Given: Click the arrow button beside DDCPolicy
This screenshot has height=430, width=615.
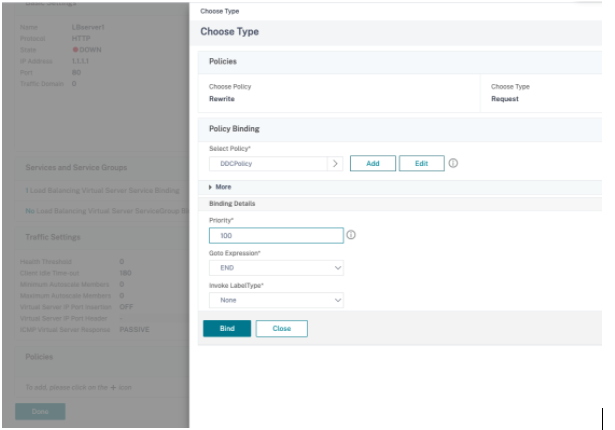Looking at the screenshot, I should tap(335, 164).
